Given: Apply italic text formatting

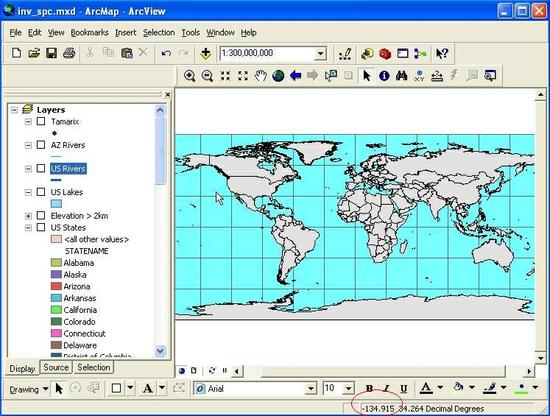Looking at the screenshot, I should tap(387, 389).
